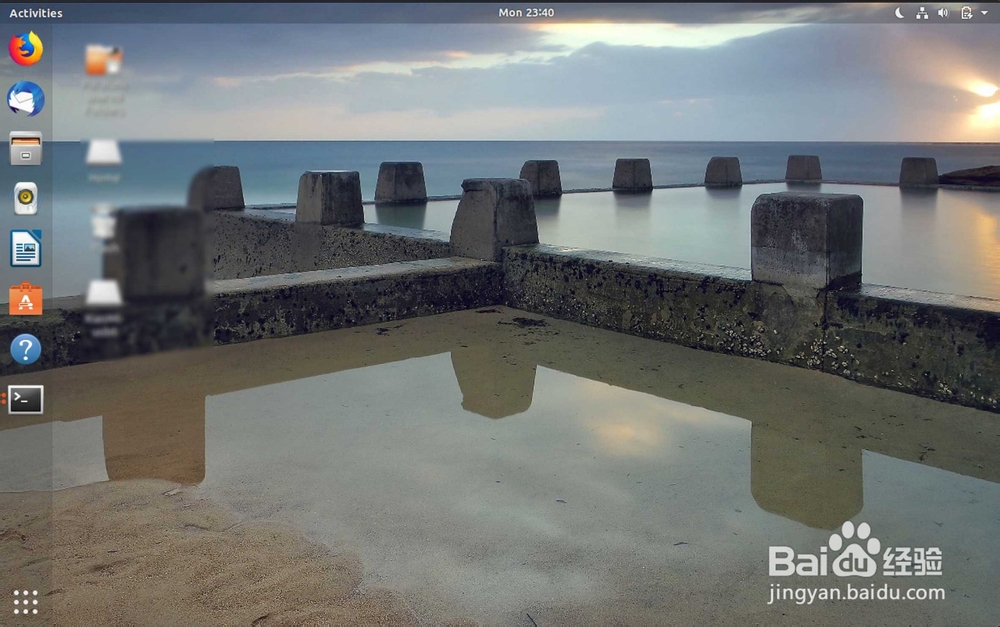Launch Firefox from the dock

point(26,48)
